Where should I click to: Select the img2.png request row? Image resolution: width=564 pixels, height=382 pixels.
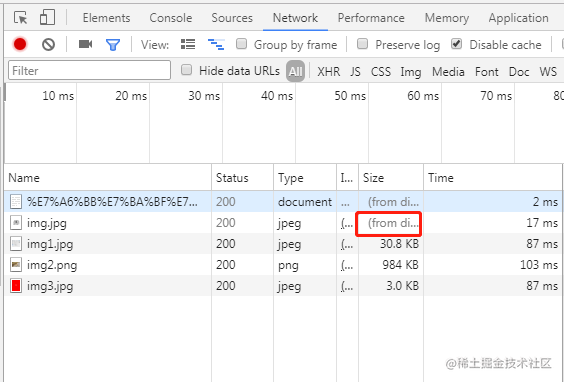click(283, 265)
